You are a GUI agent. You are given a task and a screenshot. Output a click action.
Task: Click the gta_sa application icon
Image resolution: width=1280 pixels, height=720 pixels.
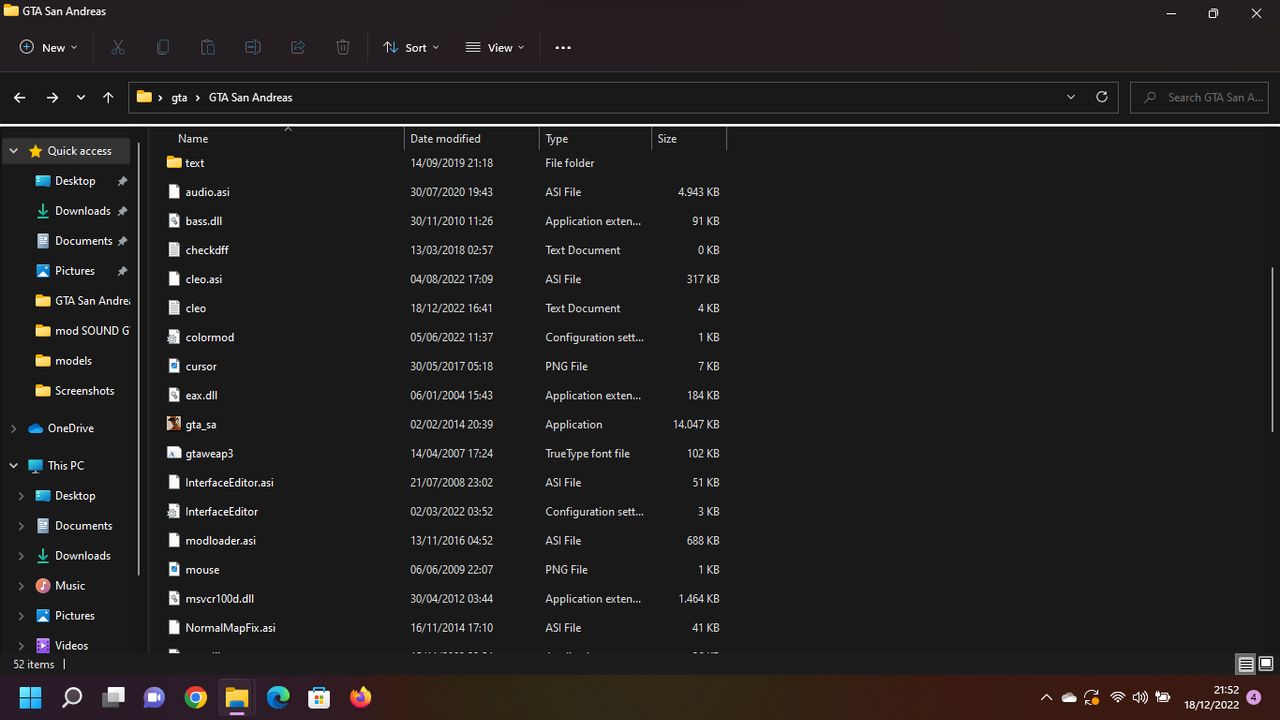[174, 424]
